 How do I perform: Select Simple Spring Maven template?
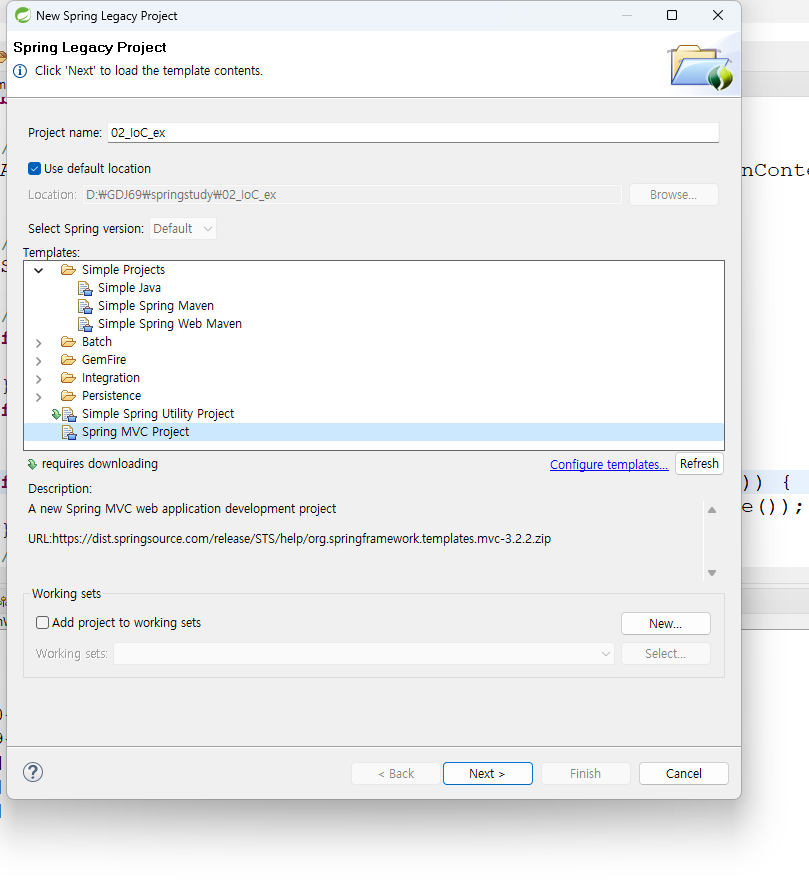tap(156, 306)
